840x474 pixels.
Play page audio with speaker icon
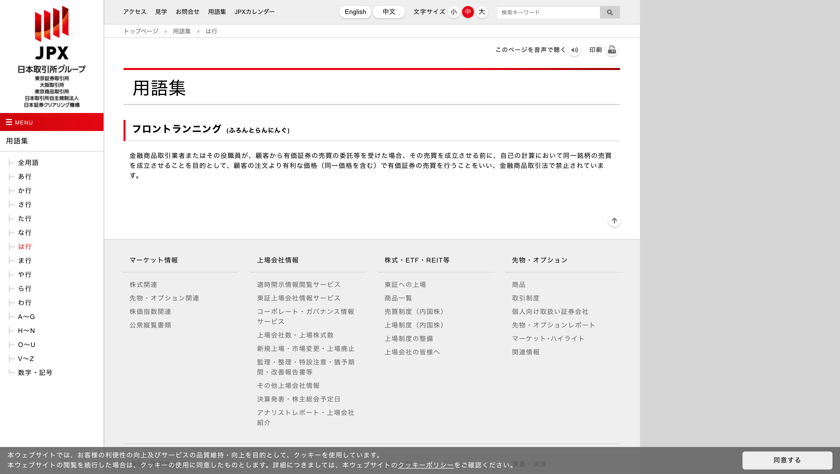(574, 50)
